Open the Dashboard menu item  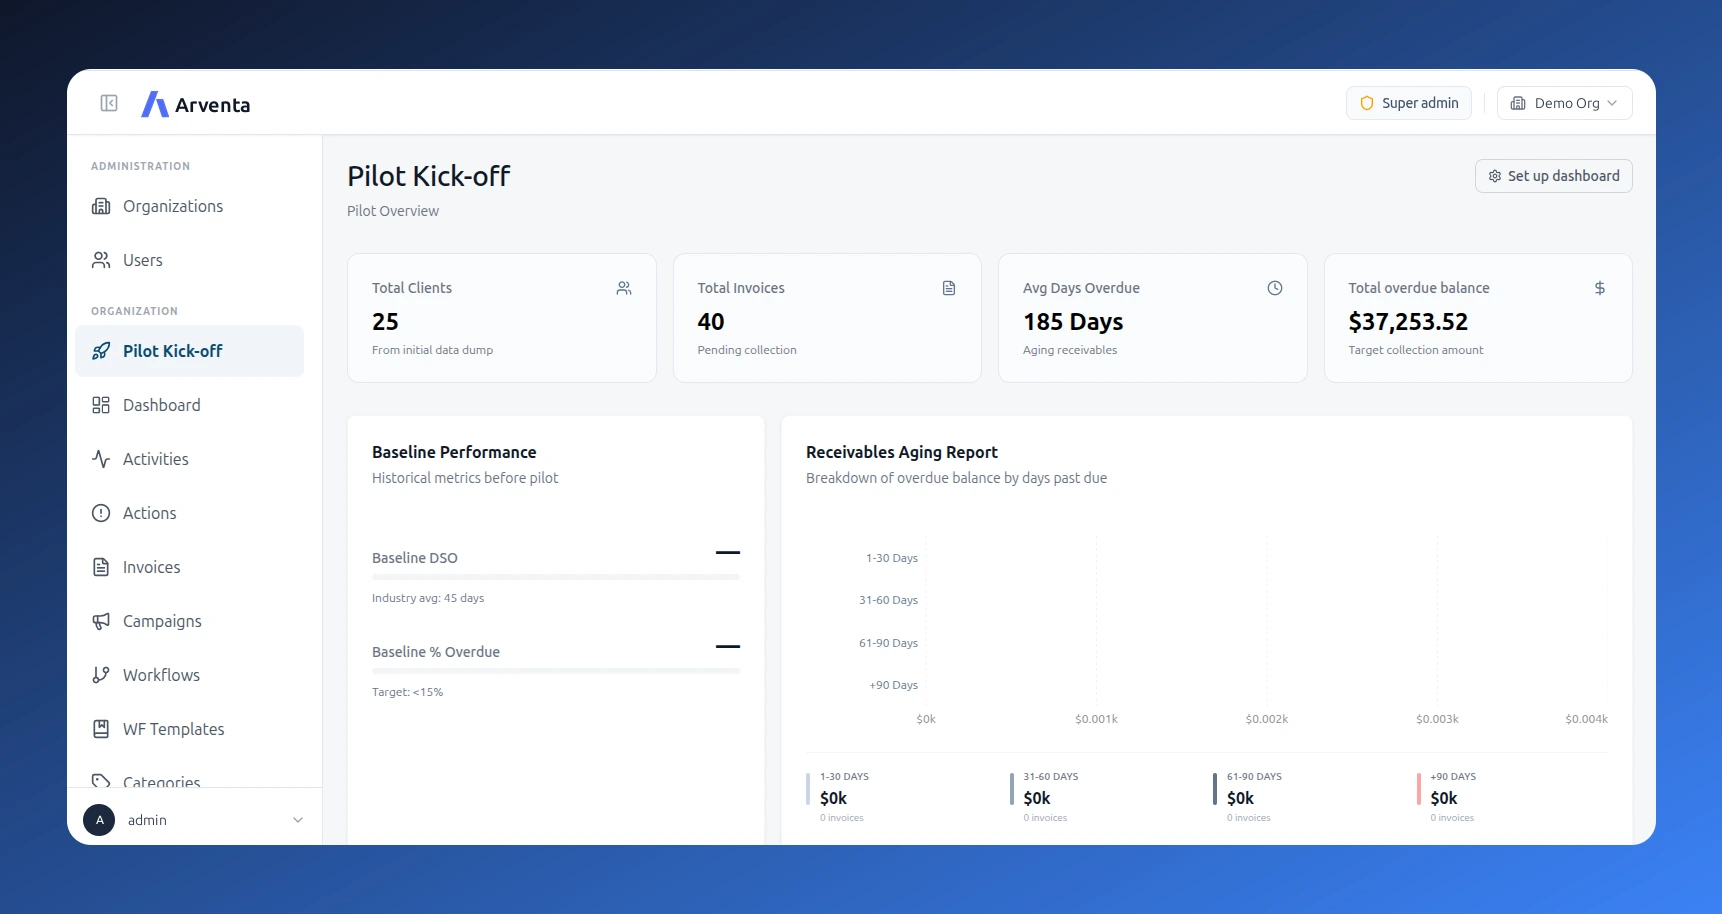click(x=189, y=405)
